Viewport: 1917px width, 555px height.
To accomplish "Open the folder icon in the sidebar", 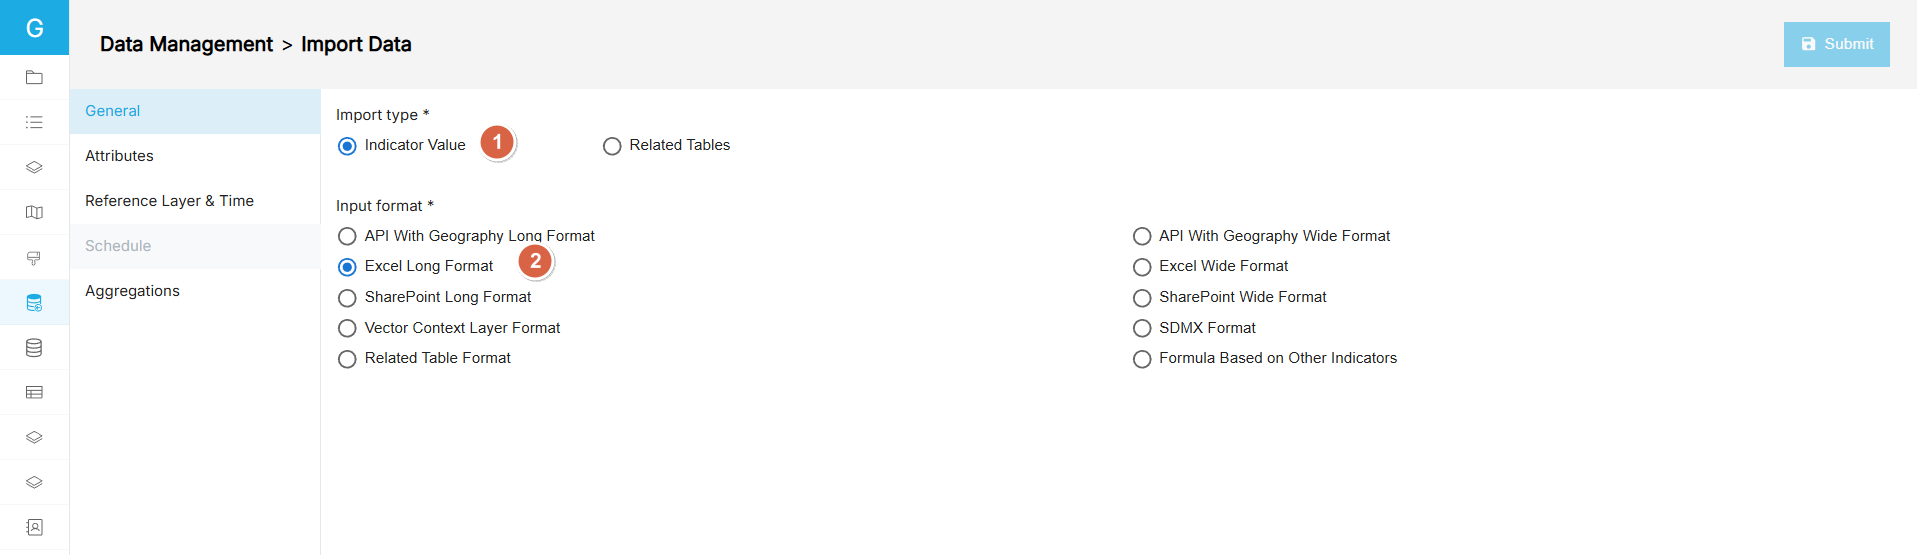I will (34, 77).
